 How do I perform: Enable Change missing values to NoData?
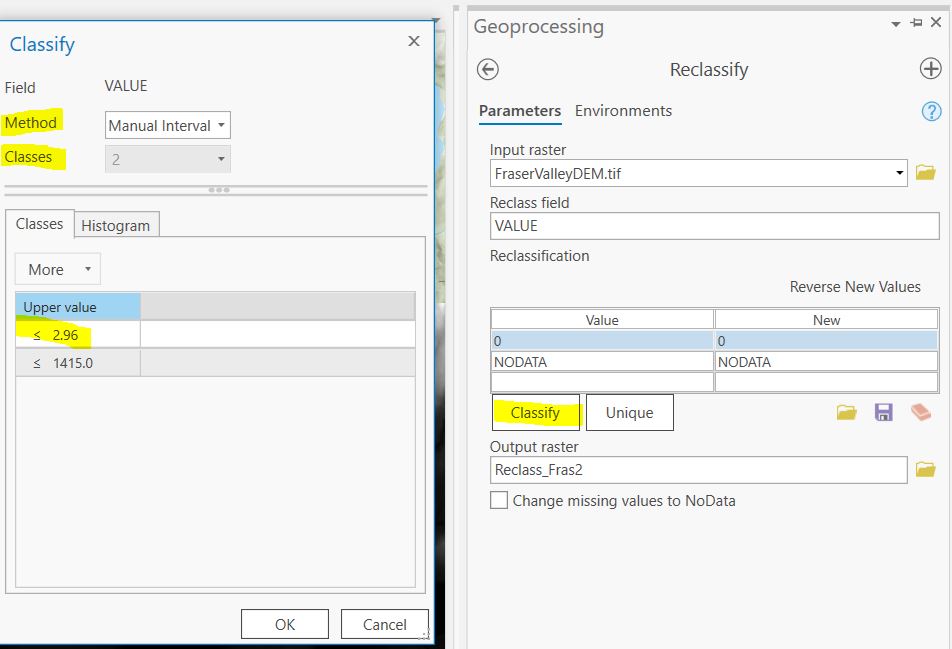tap(499, 500)
